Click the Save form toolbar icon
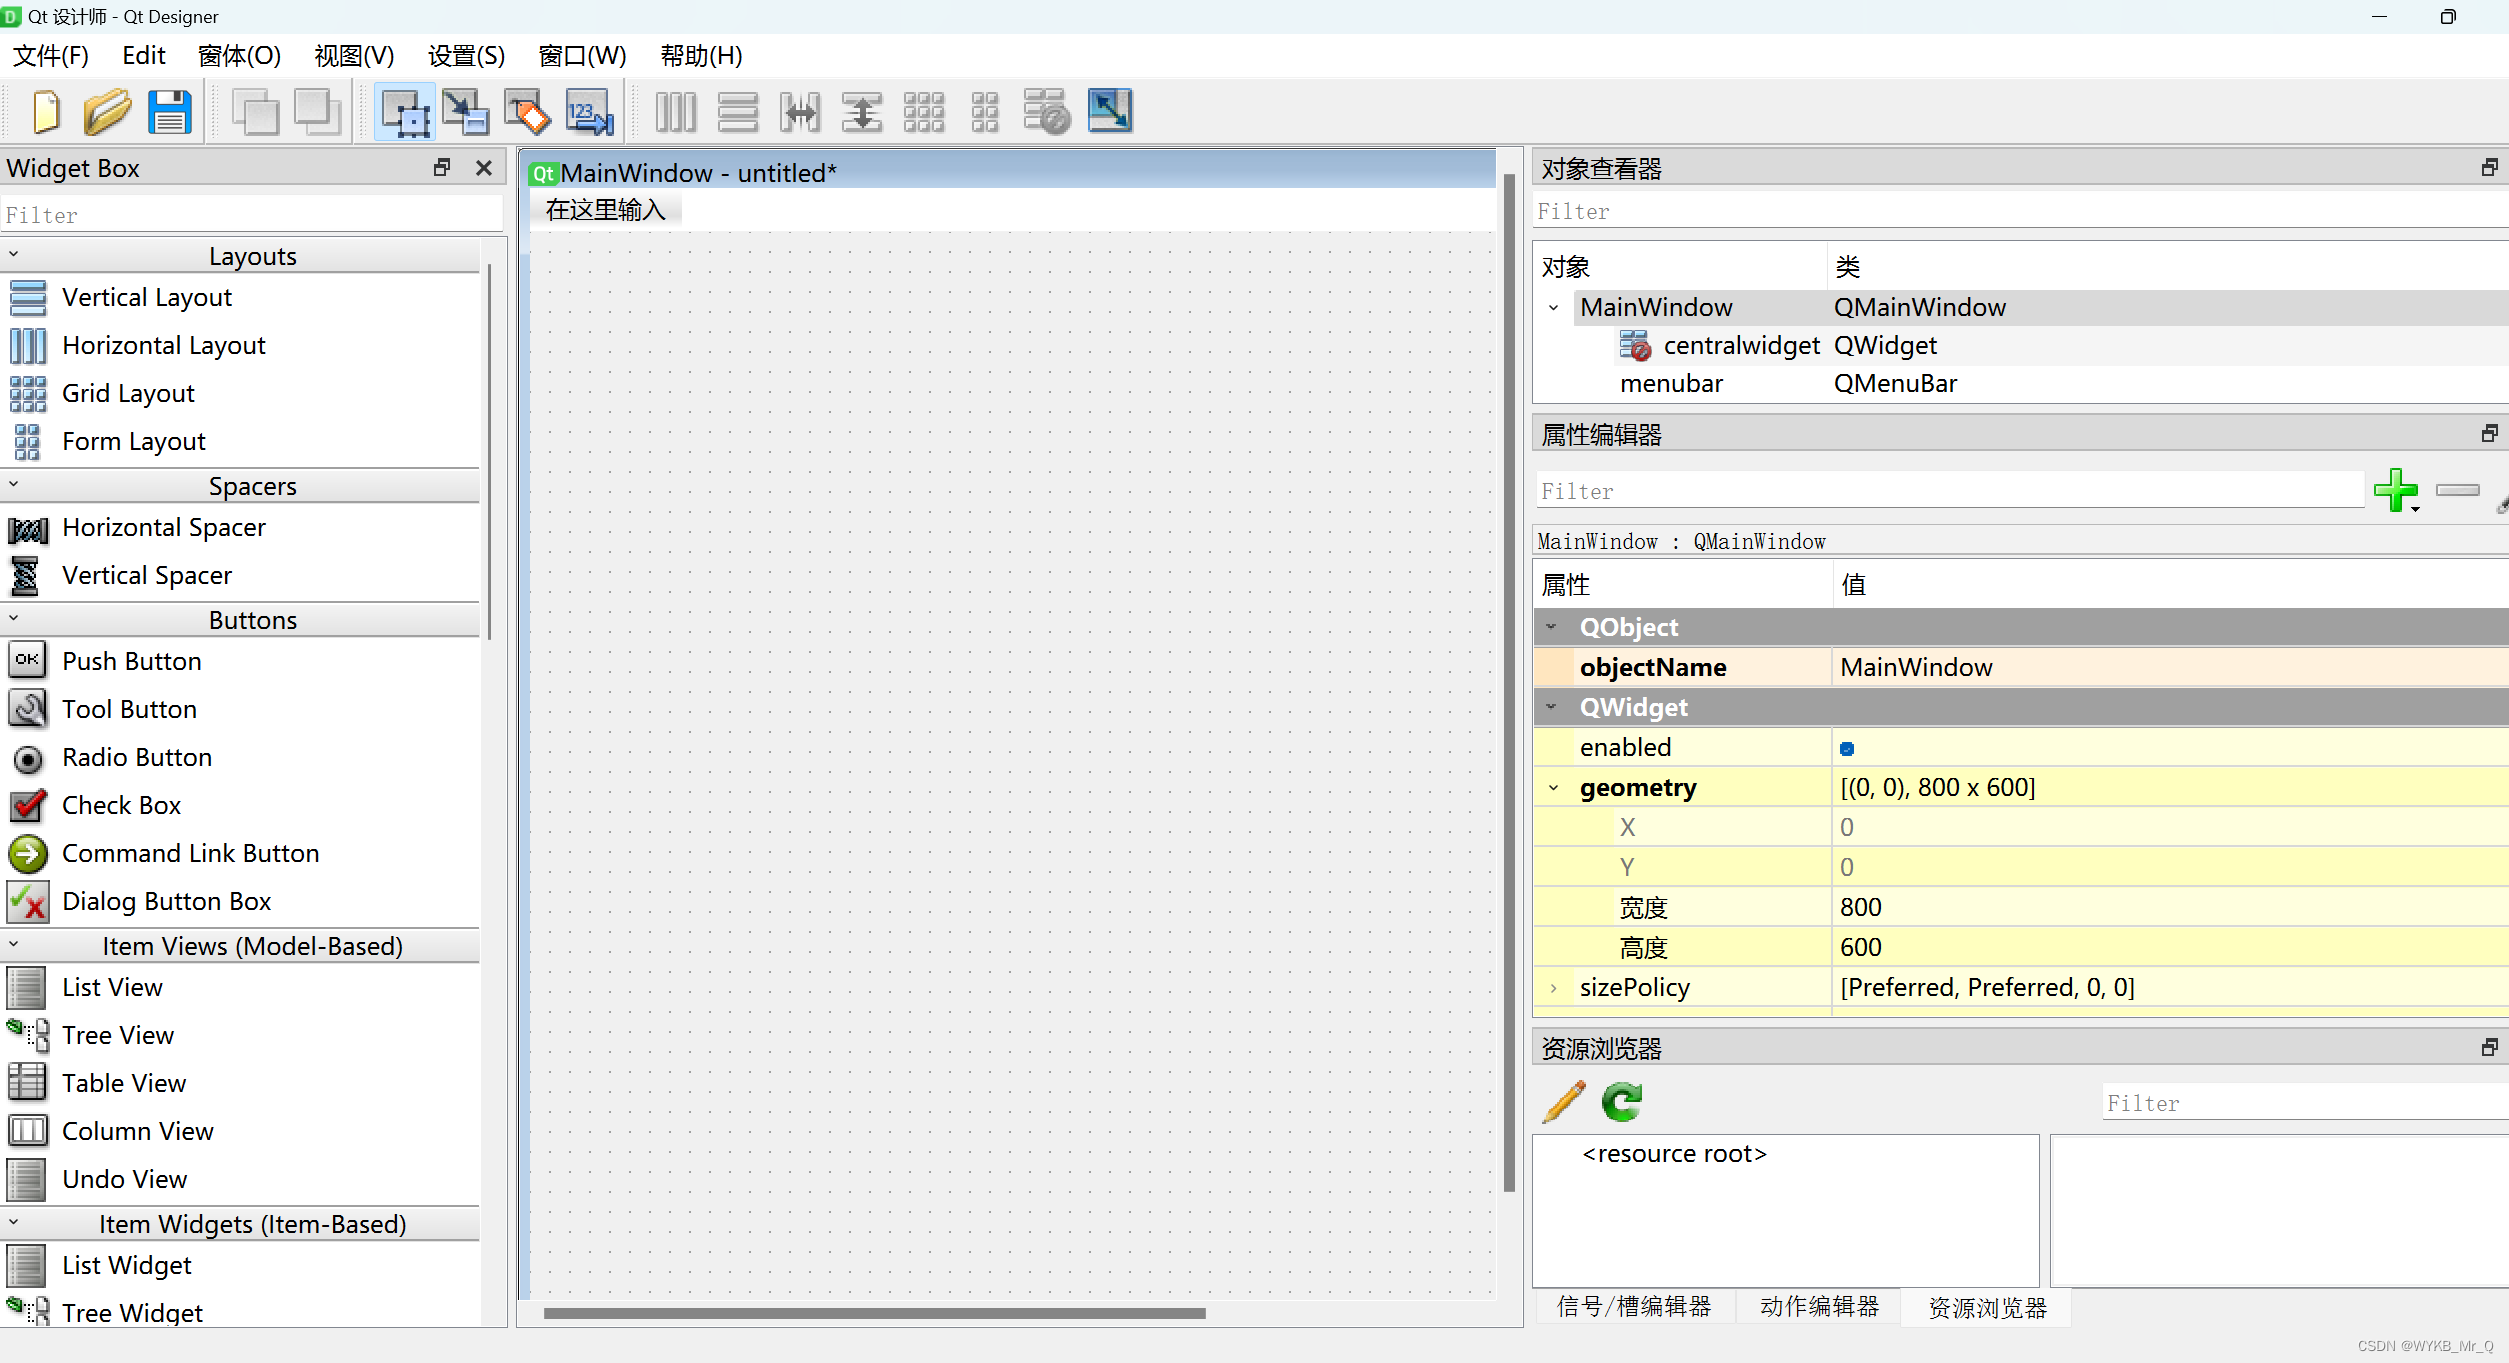This screenshot has width=2509, height=1363. coord(169,111)
